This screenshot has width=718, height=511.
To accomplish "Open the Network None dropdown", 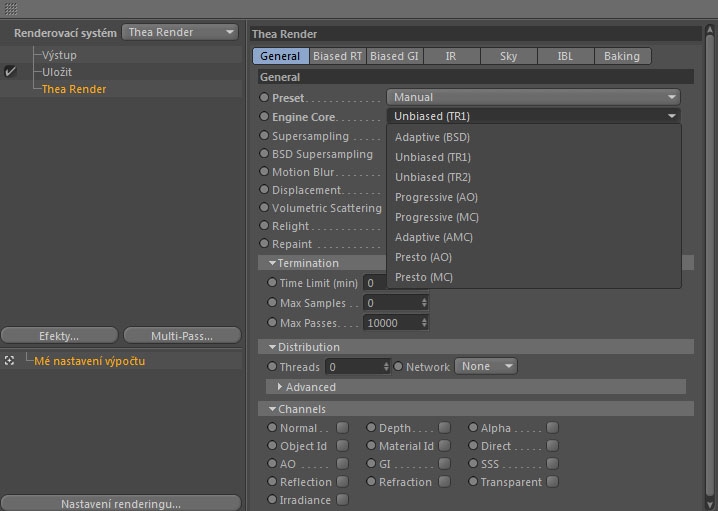I will point(486,366).
